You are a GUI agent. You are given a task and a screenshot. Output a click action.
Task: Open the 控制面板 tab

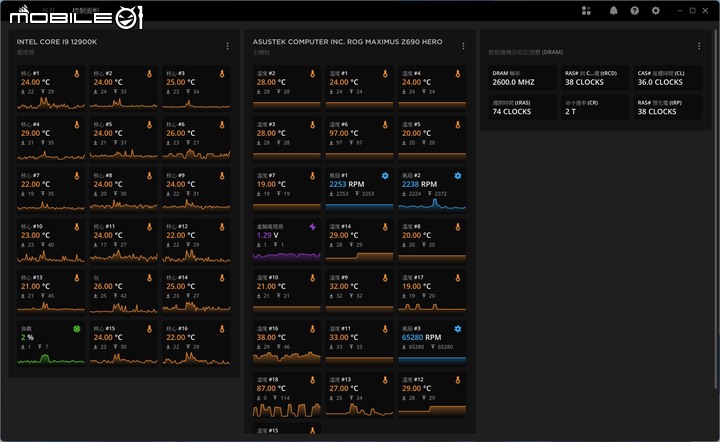[x=85, y=10]
